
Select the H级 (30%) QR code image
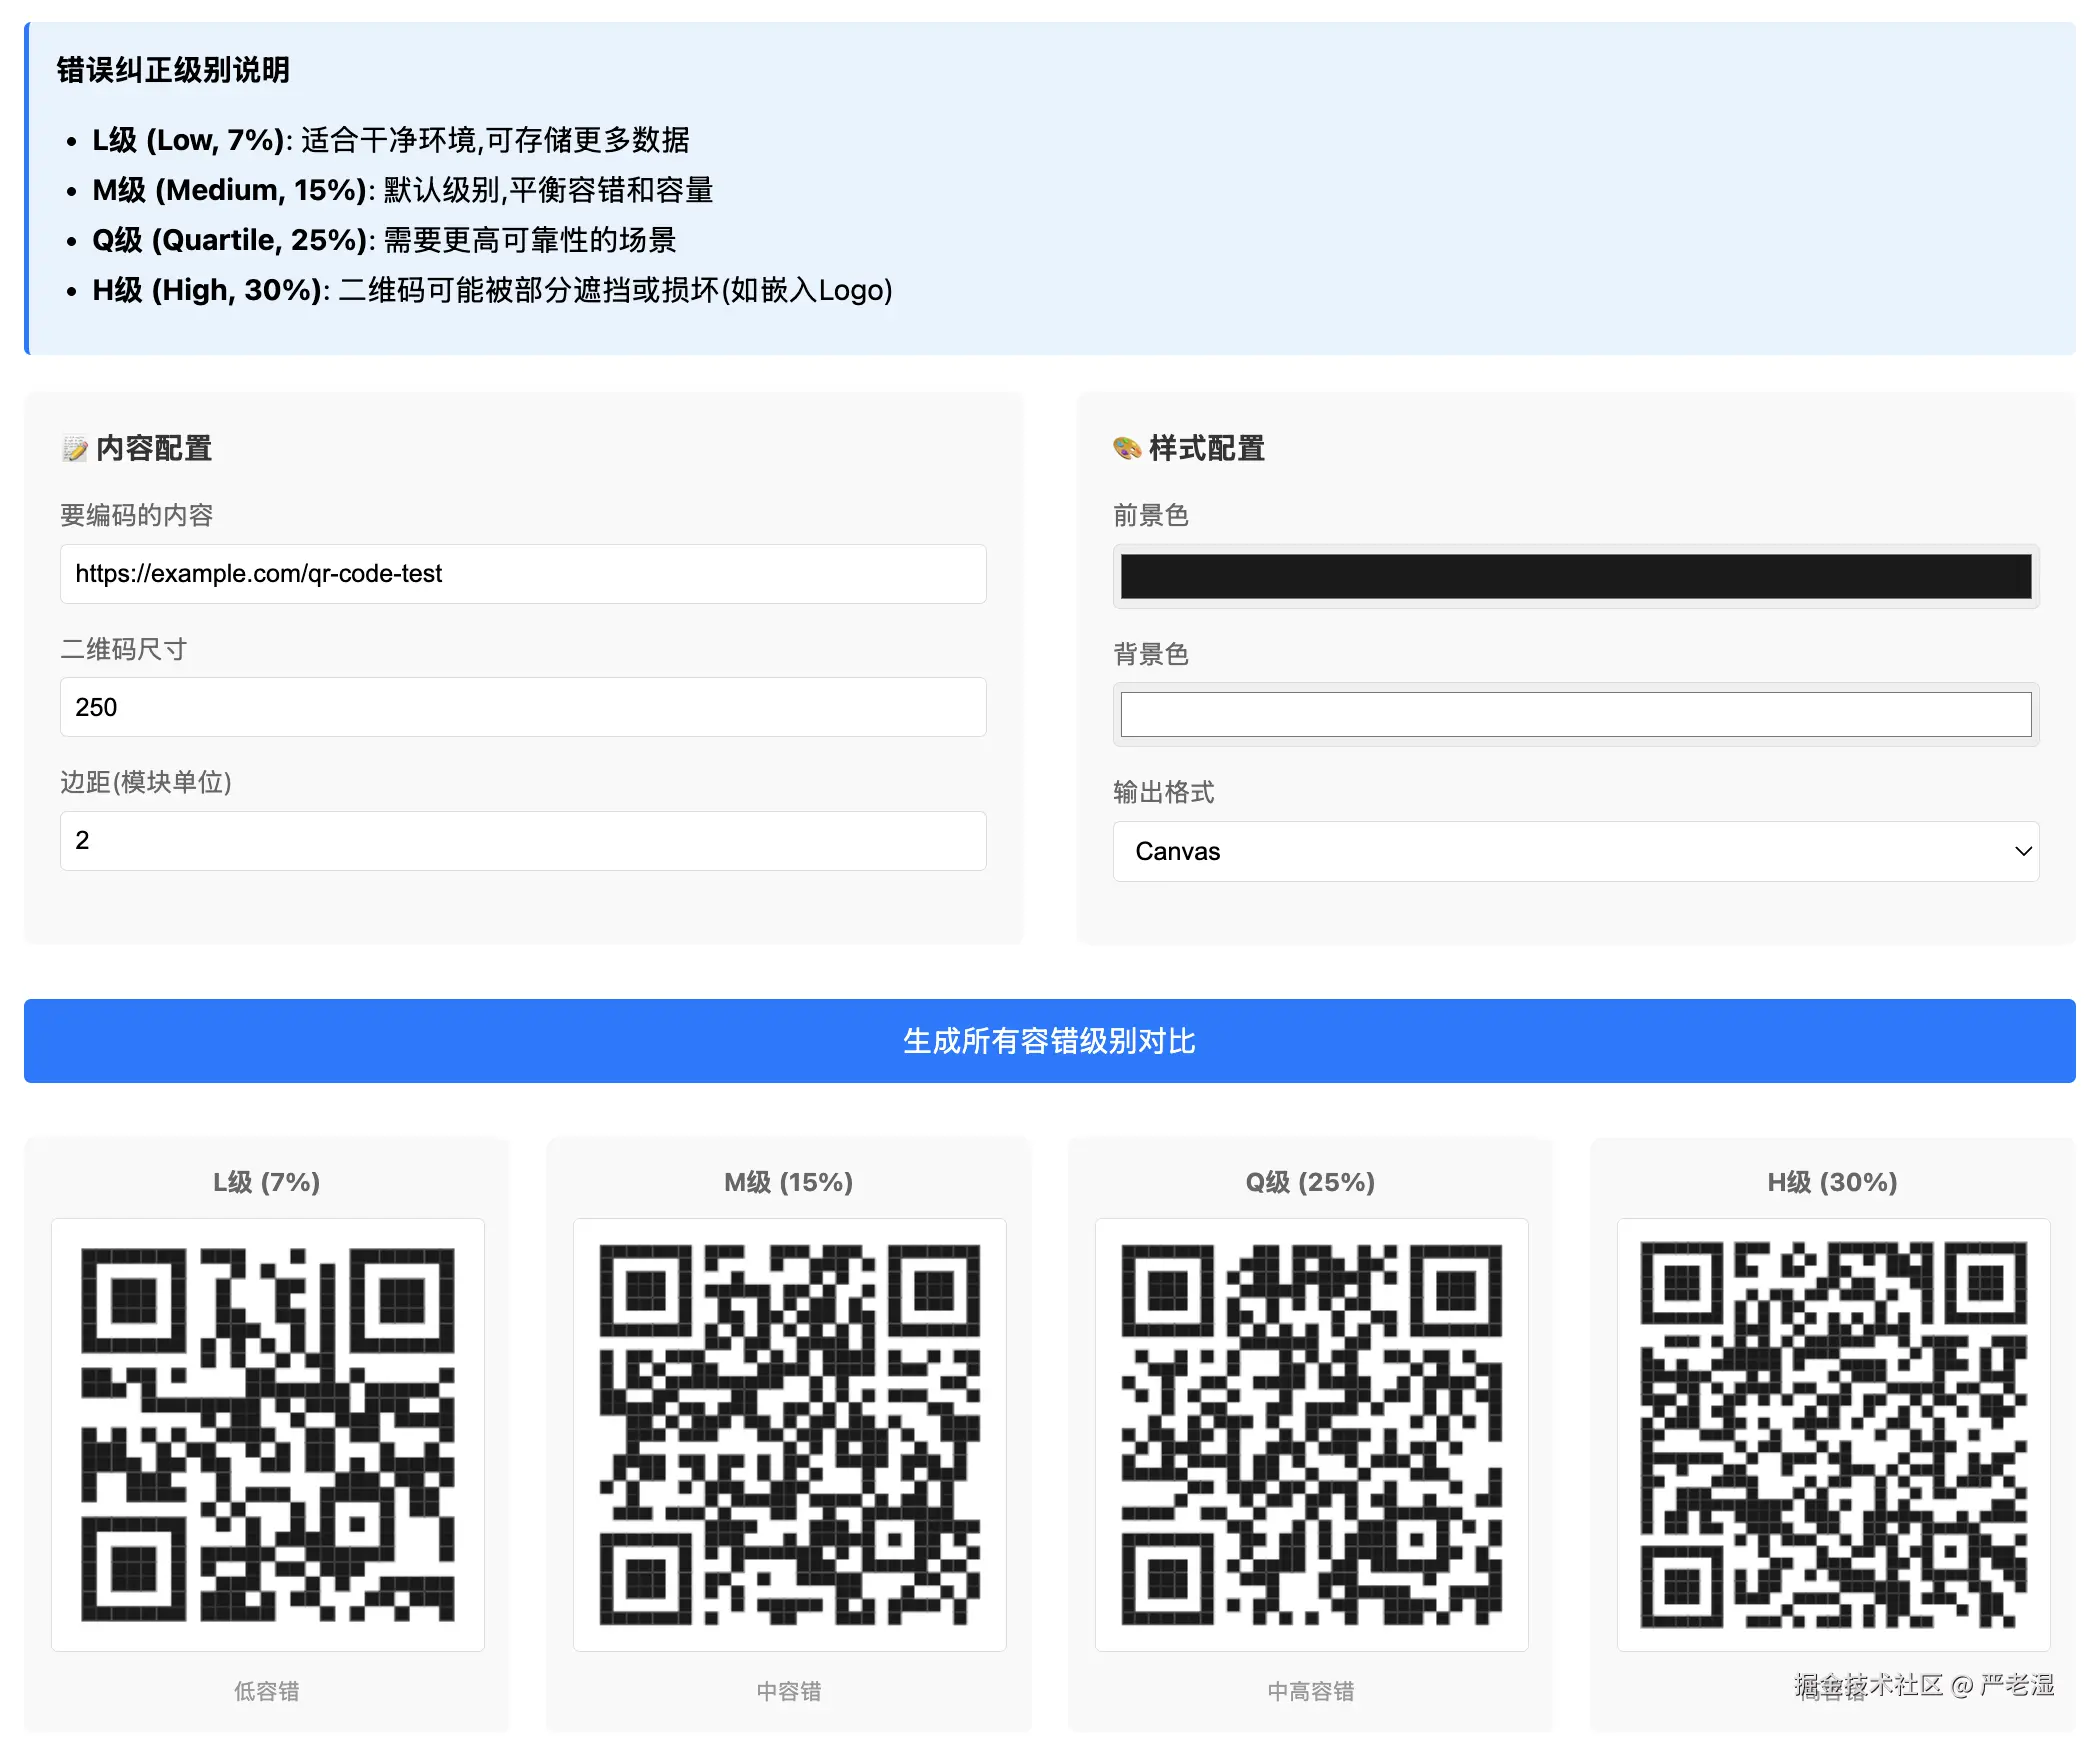point(1833,1434)
